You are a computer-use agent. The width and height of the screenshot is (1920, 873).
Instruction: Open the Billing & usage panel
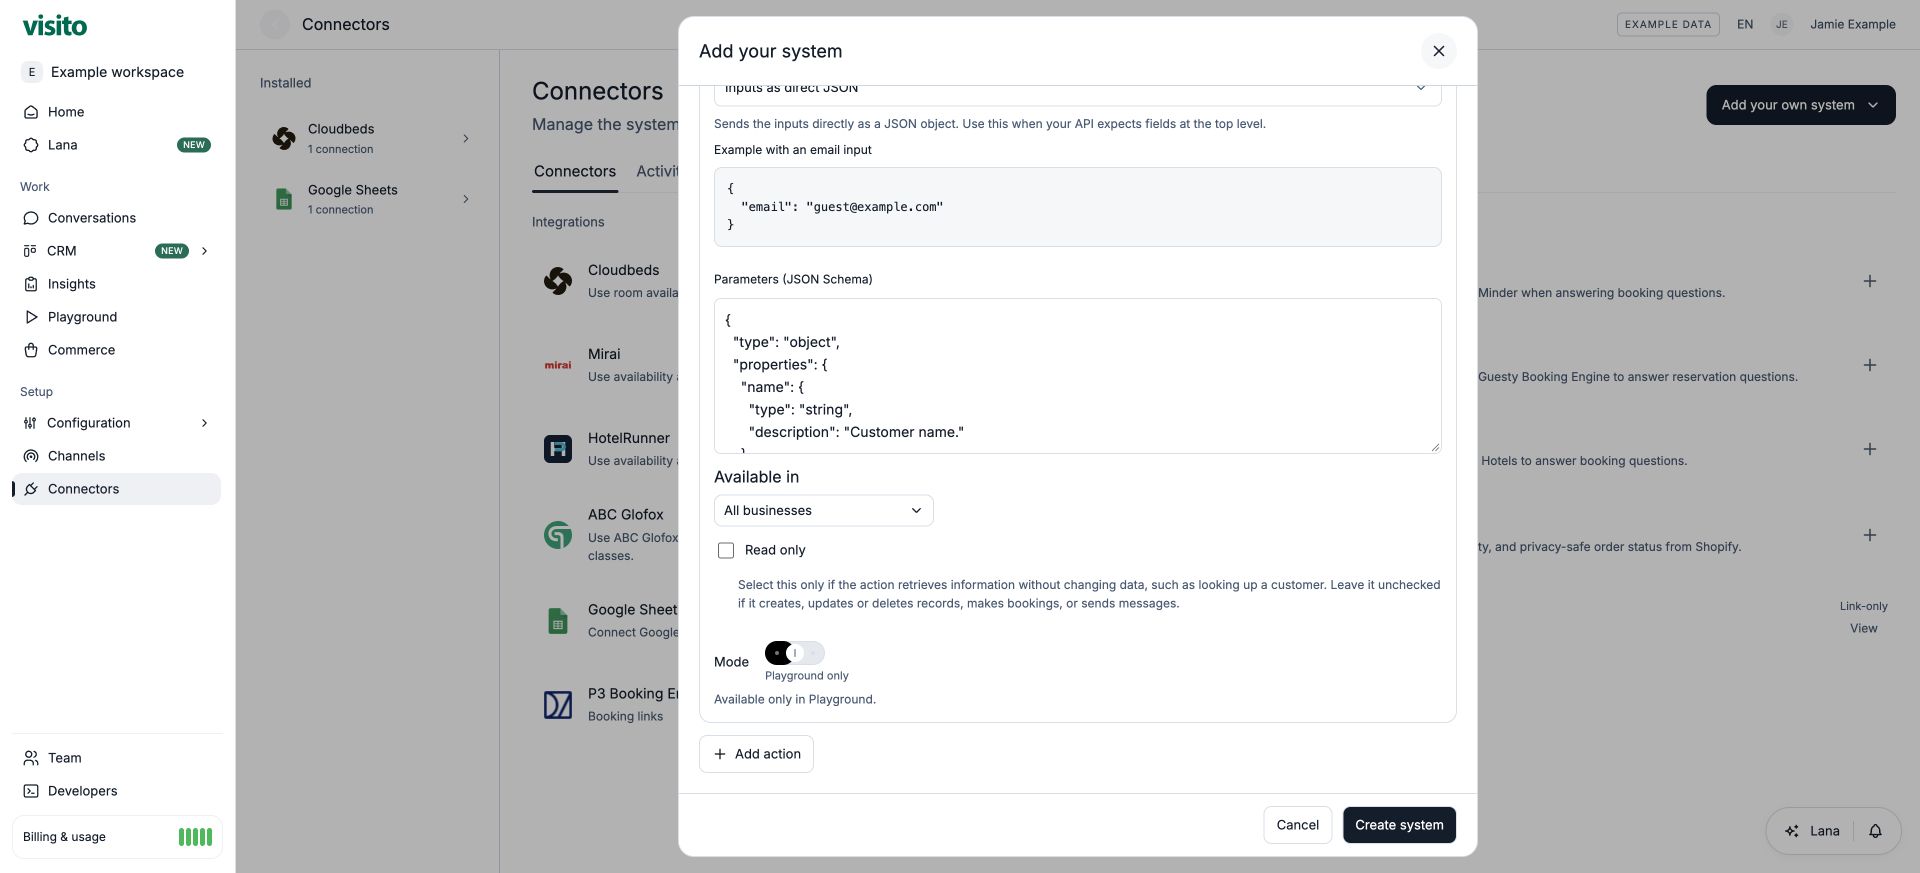point(117,837)
